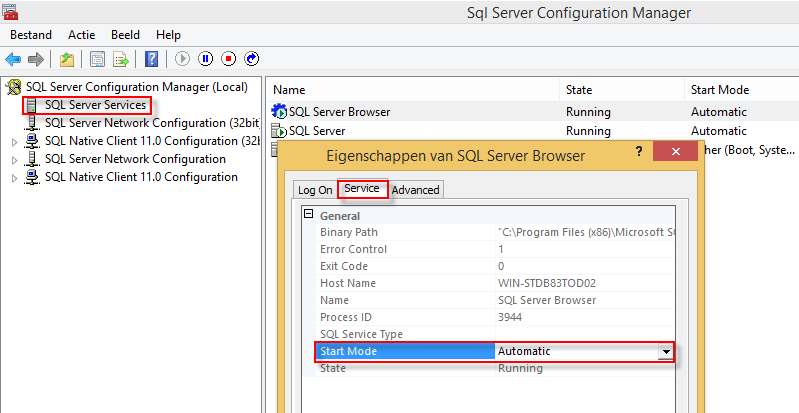
Task: Open the Actie menu
Action: pos(82,35)
